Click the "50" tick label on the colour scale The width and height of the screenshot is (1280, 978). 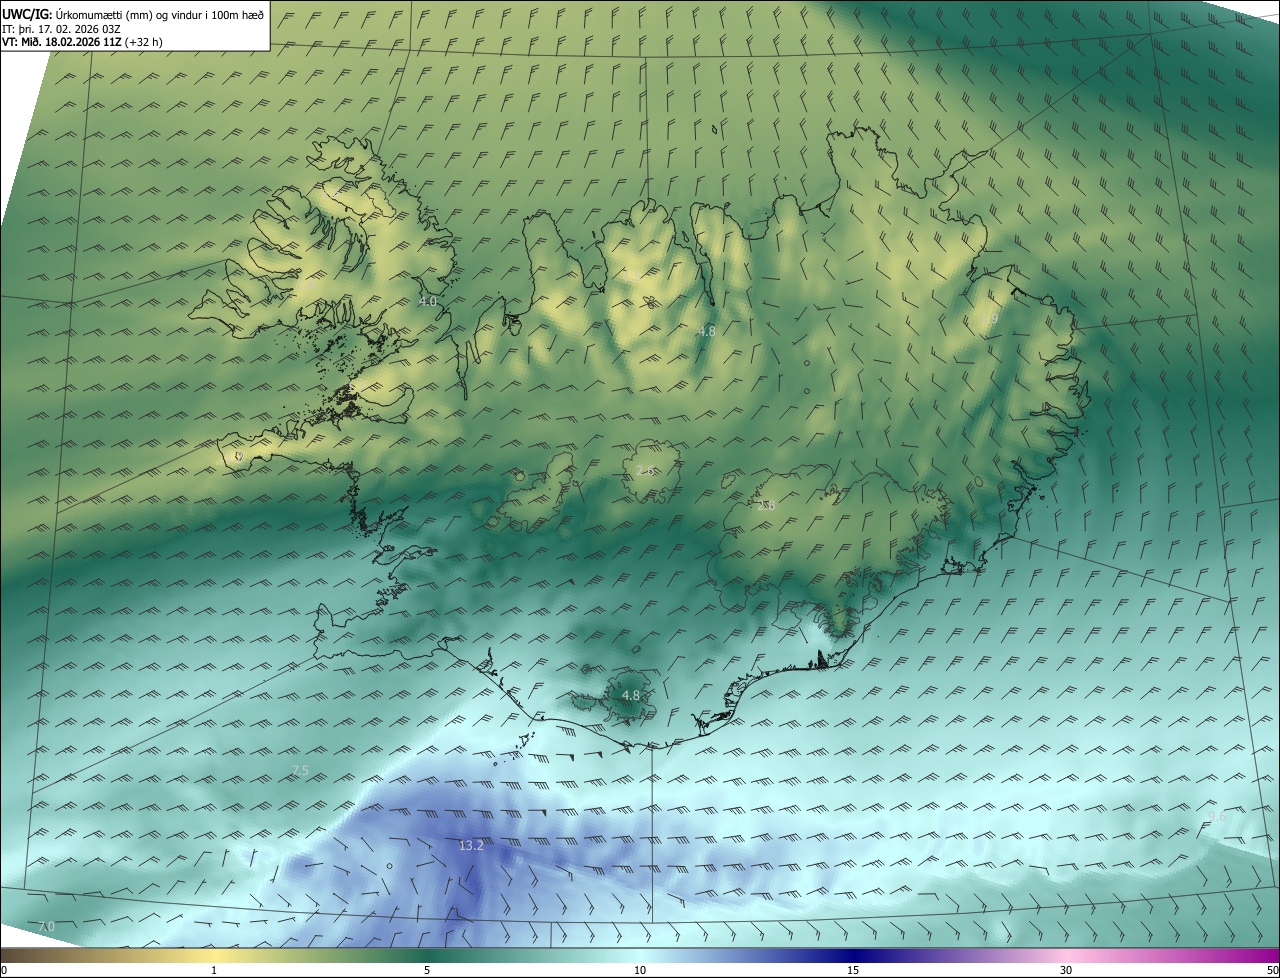1271,970
